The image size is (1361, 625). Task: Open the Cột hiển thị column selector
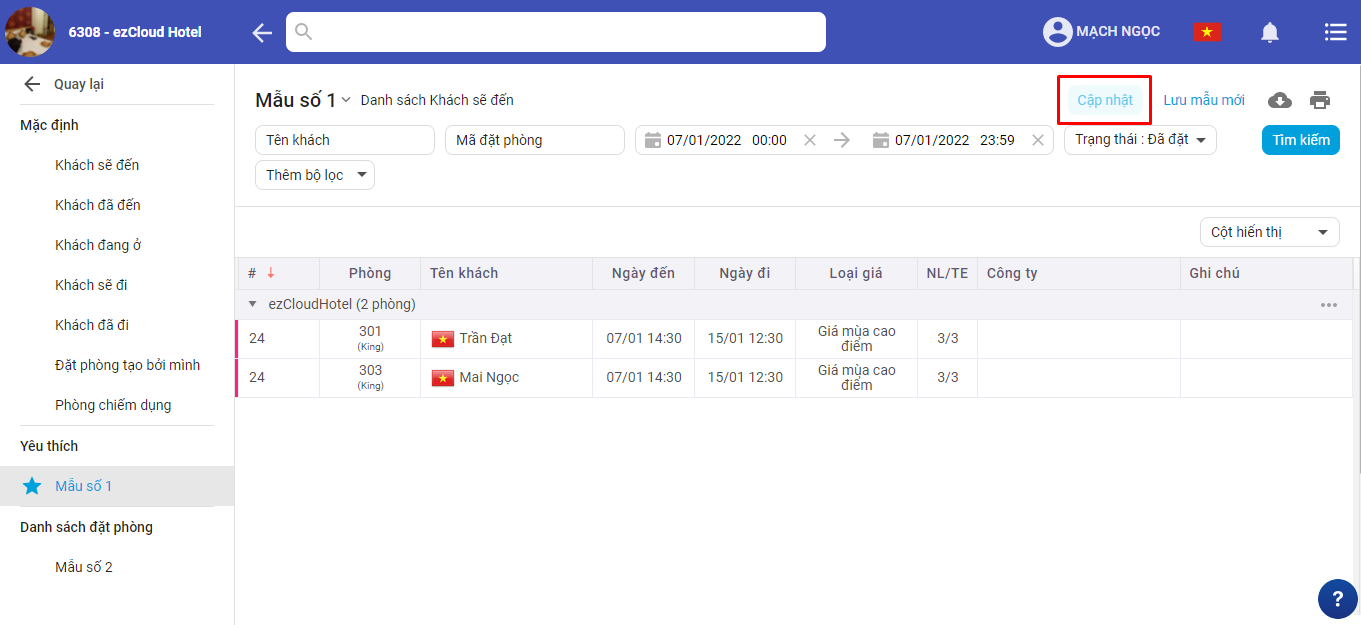(1269, 232)
